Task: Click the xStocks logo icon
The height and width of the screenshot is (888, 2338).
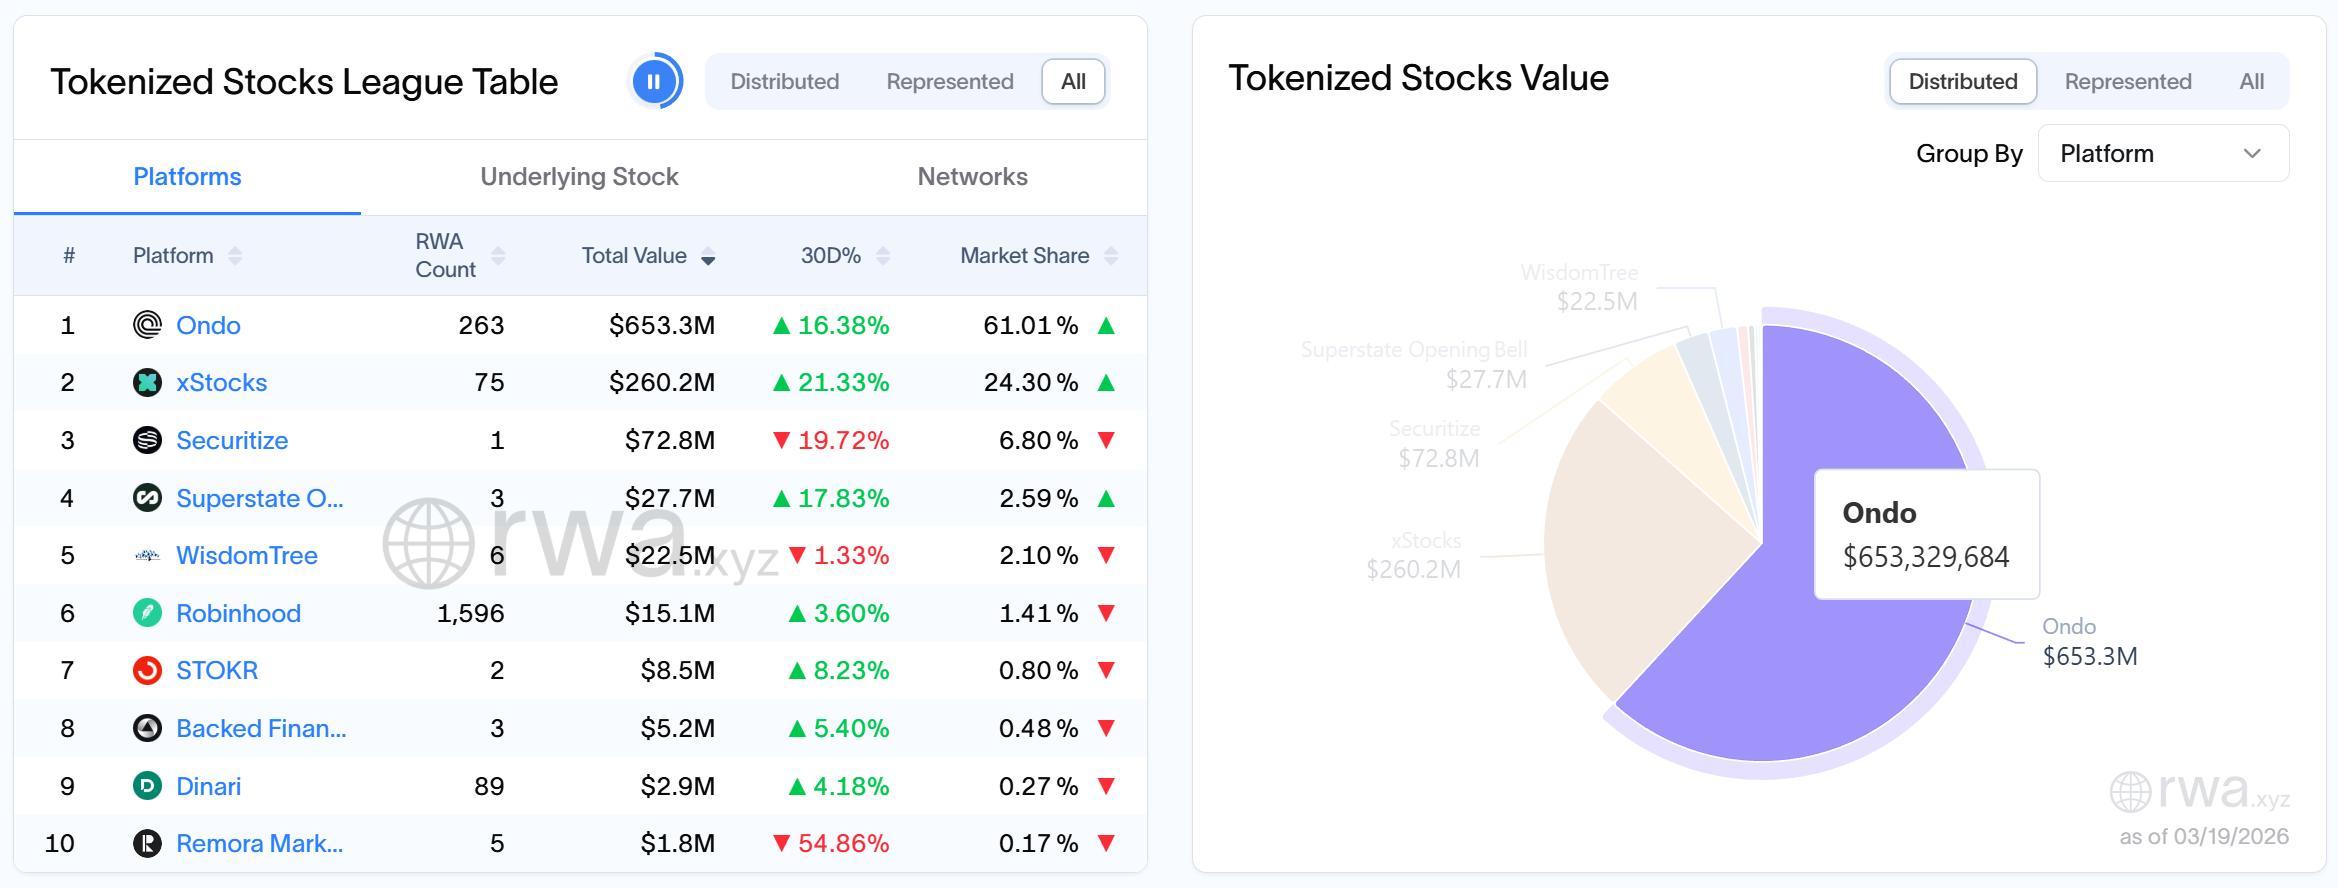Action: pos(147,383)
